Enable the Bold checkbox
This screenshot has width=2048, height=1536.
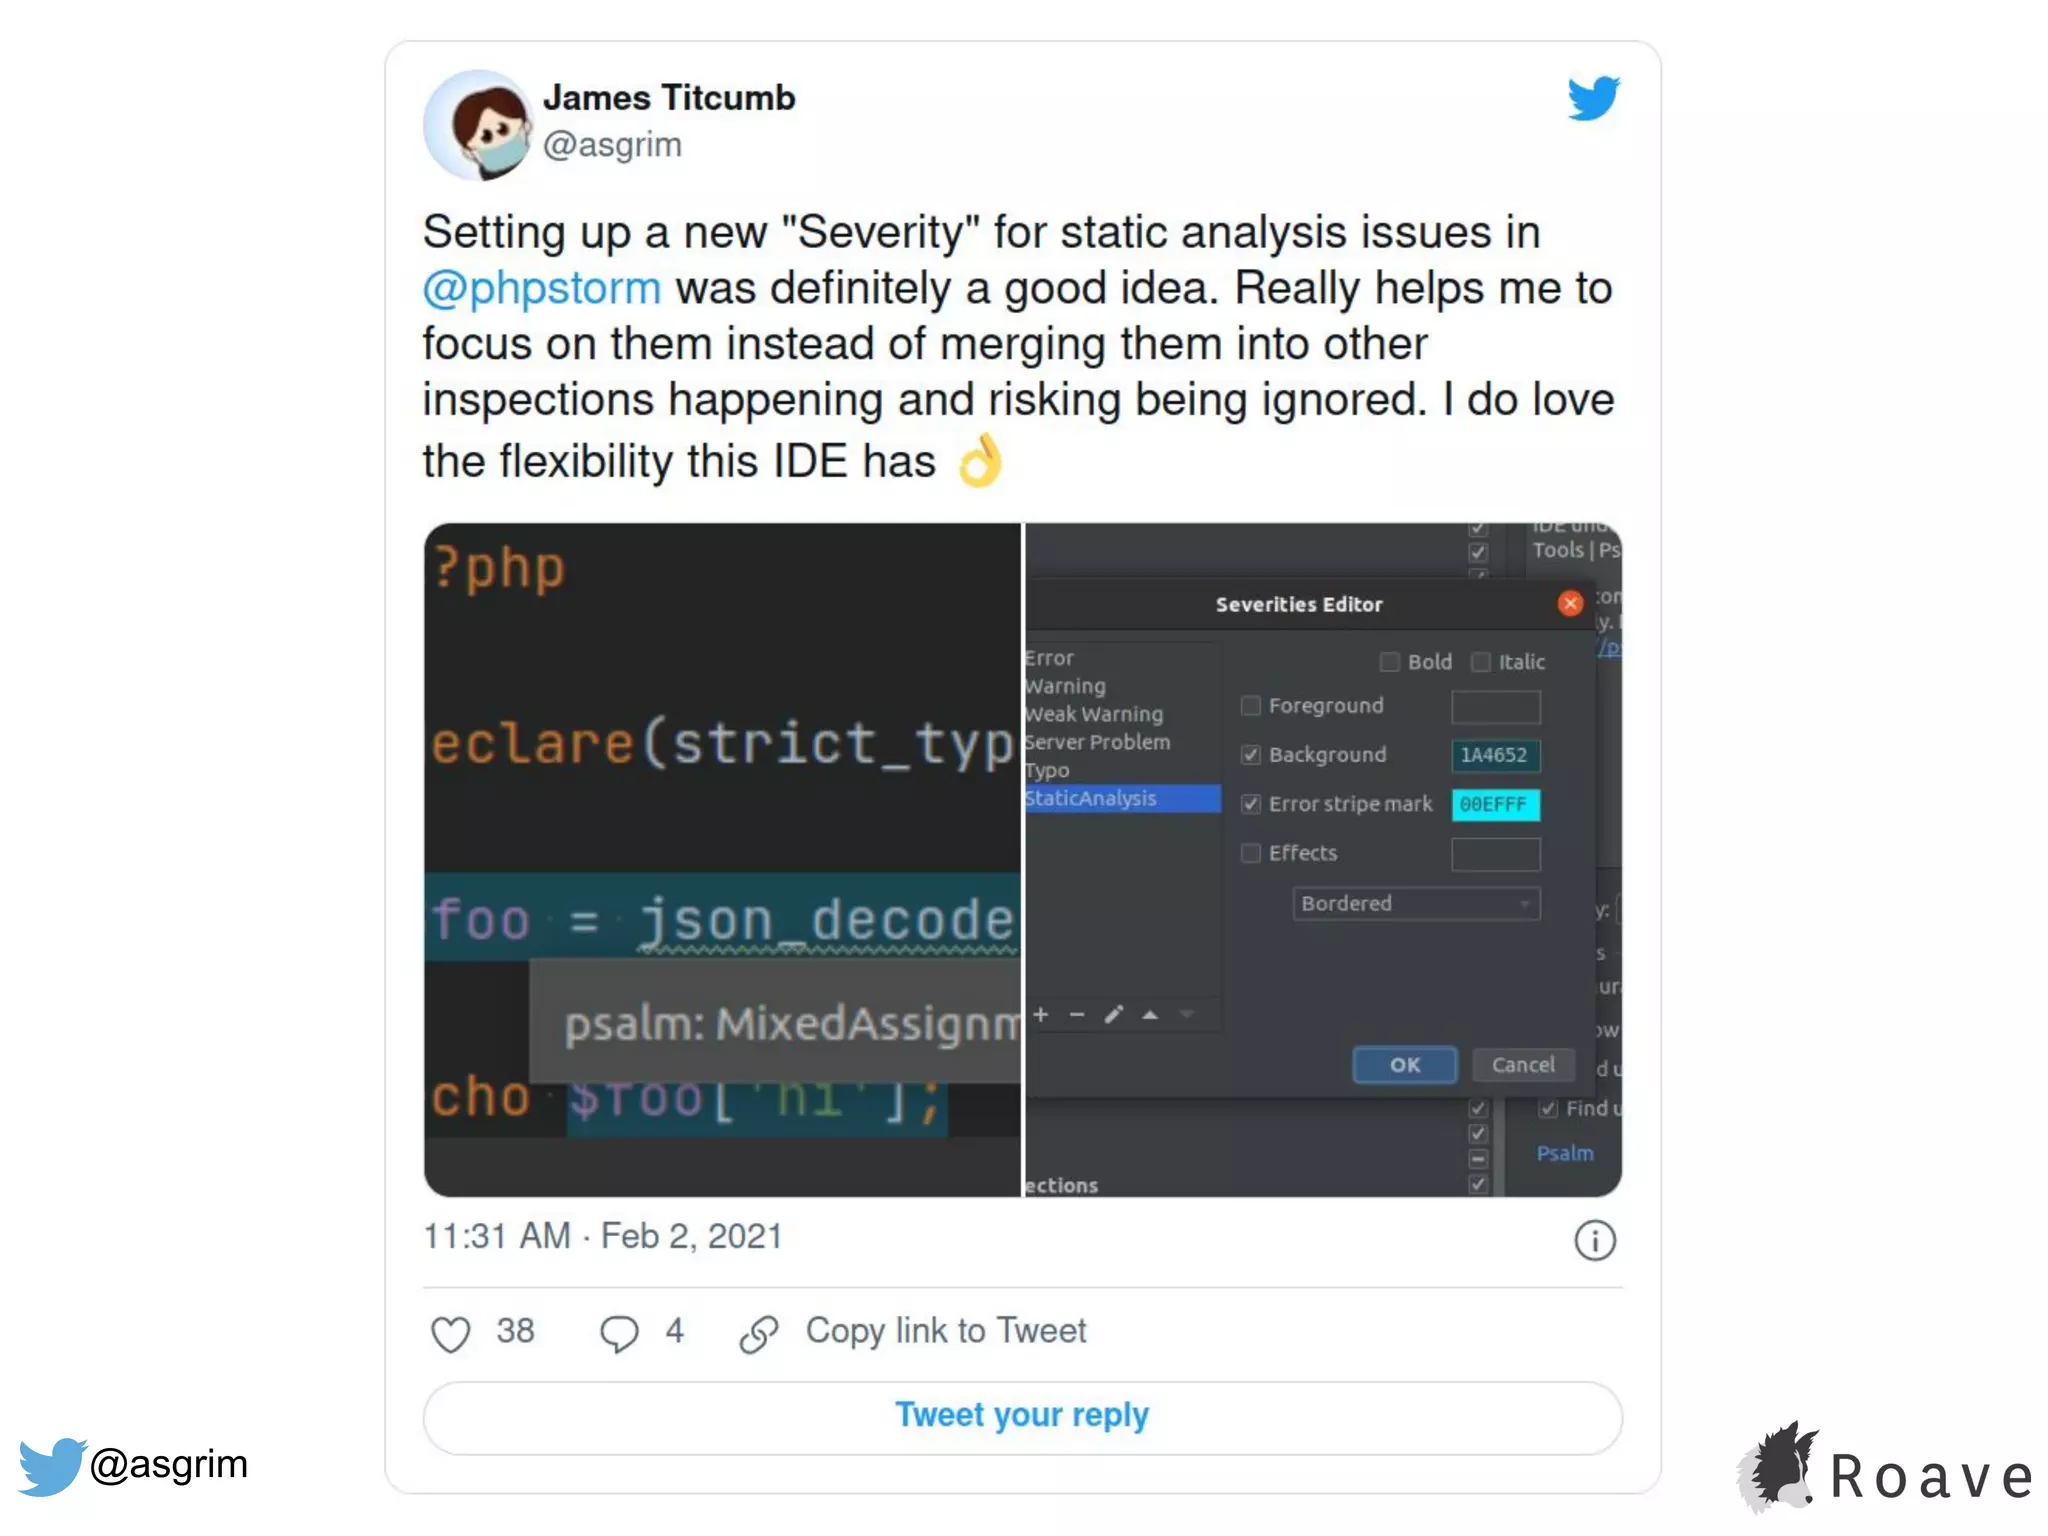tap(1389, 662)
